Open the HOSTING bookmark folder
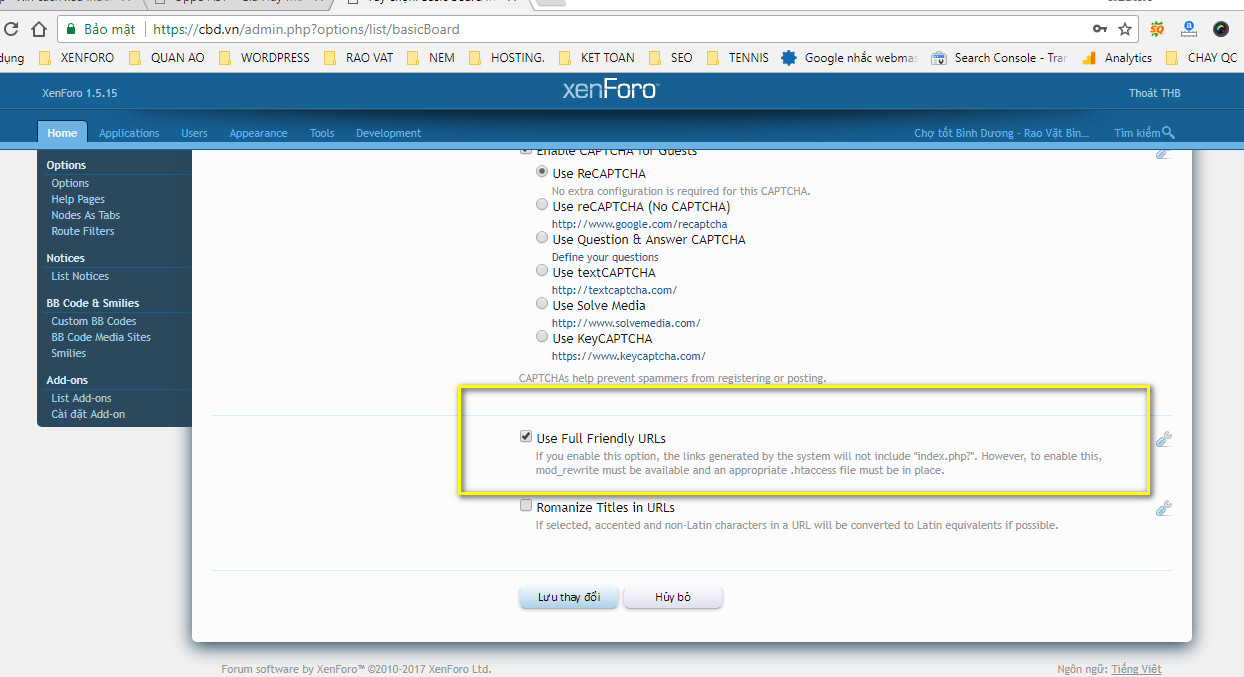Screen dimensions: 1244x677 click(508, 58)
